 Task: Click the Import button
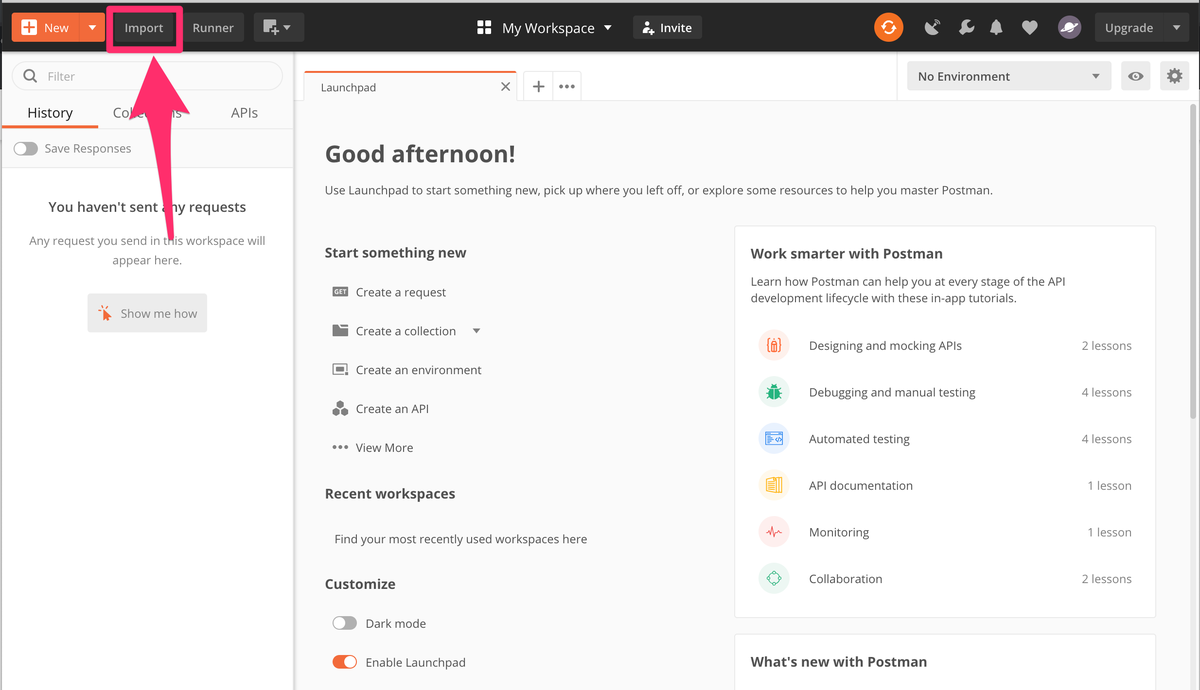[x=144, y=28]
